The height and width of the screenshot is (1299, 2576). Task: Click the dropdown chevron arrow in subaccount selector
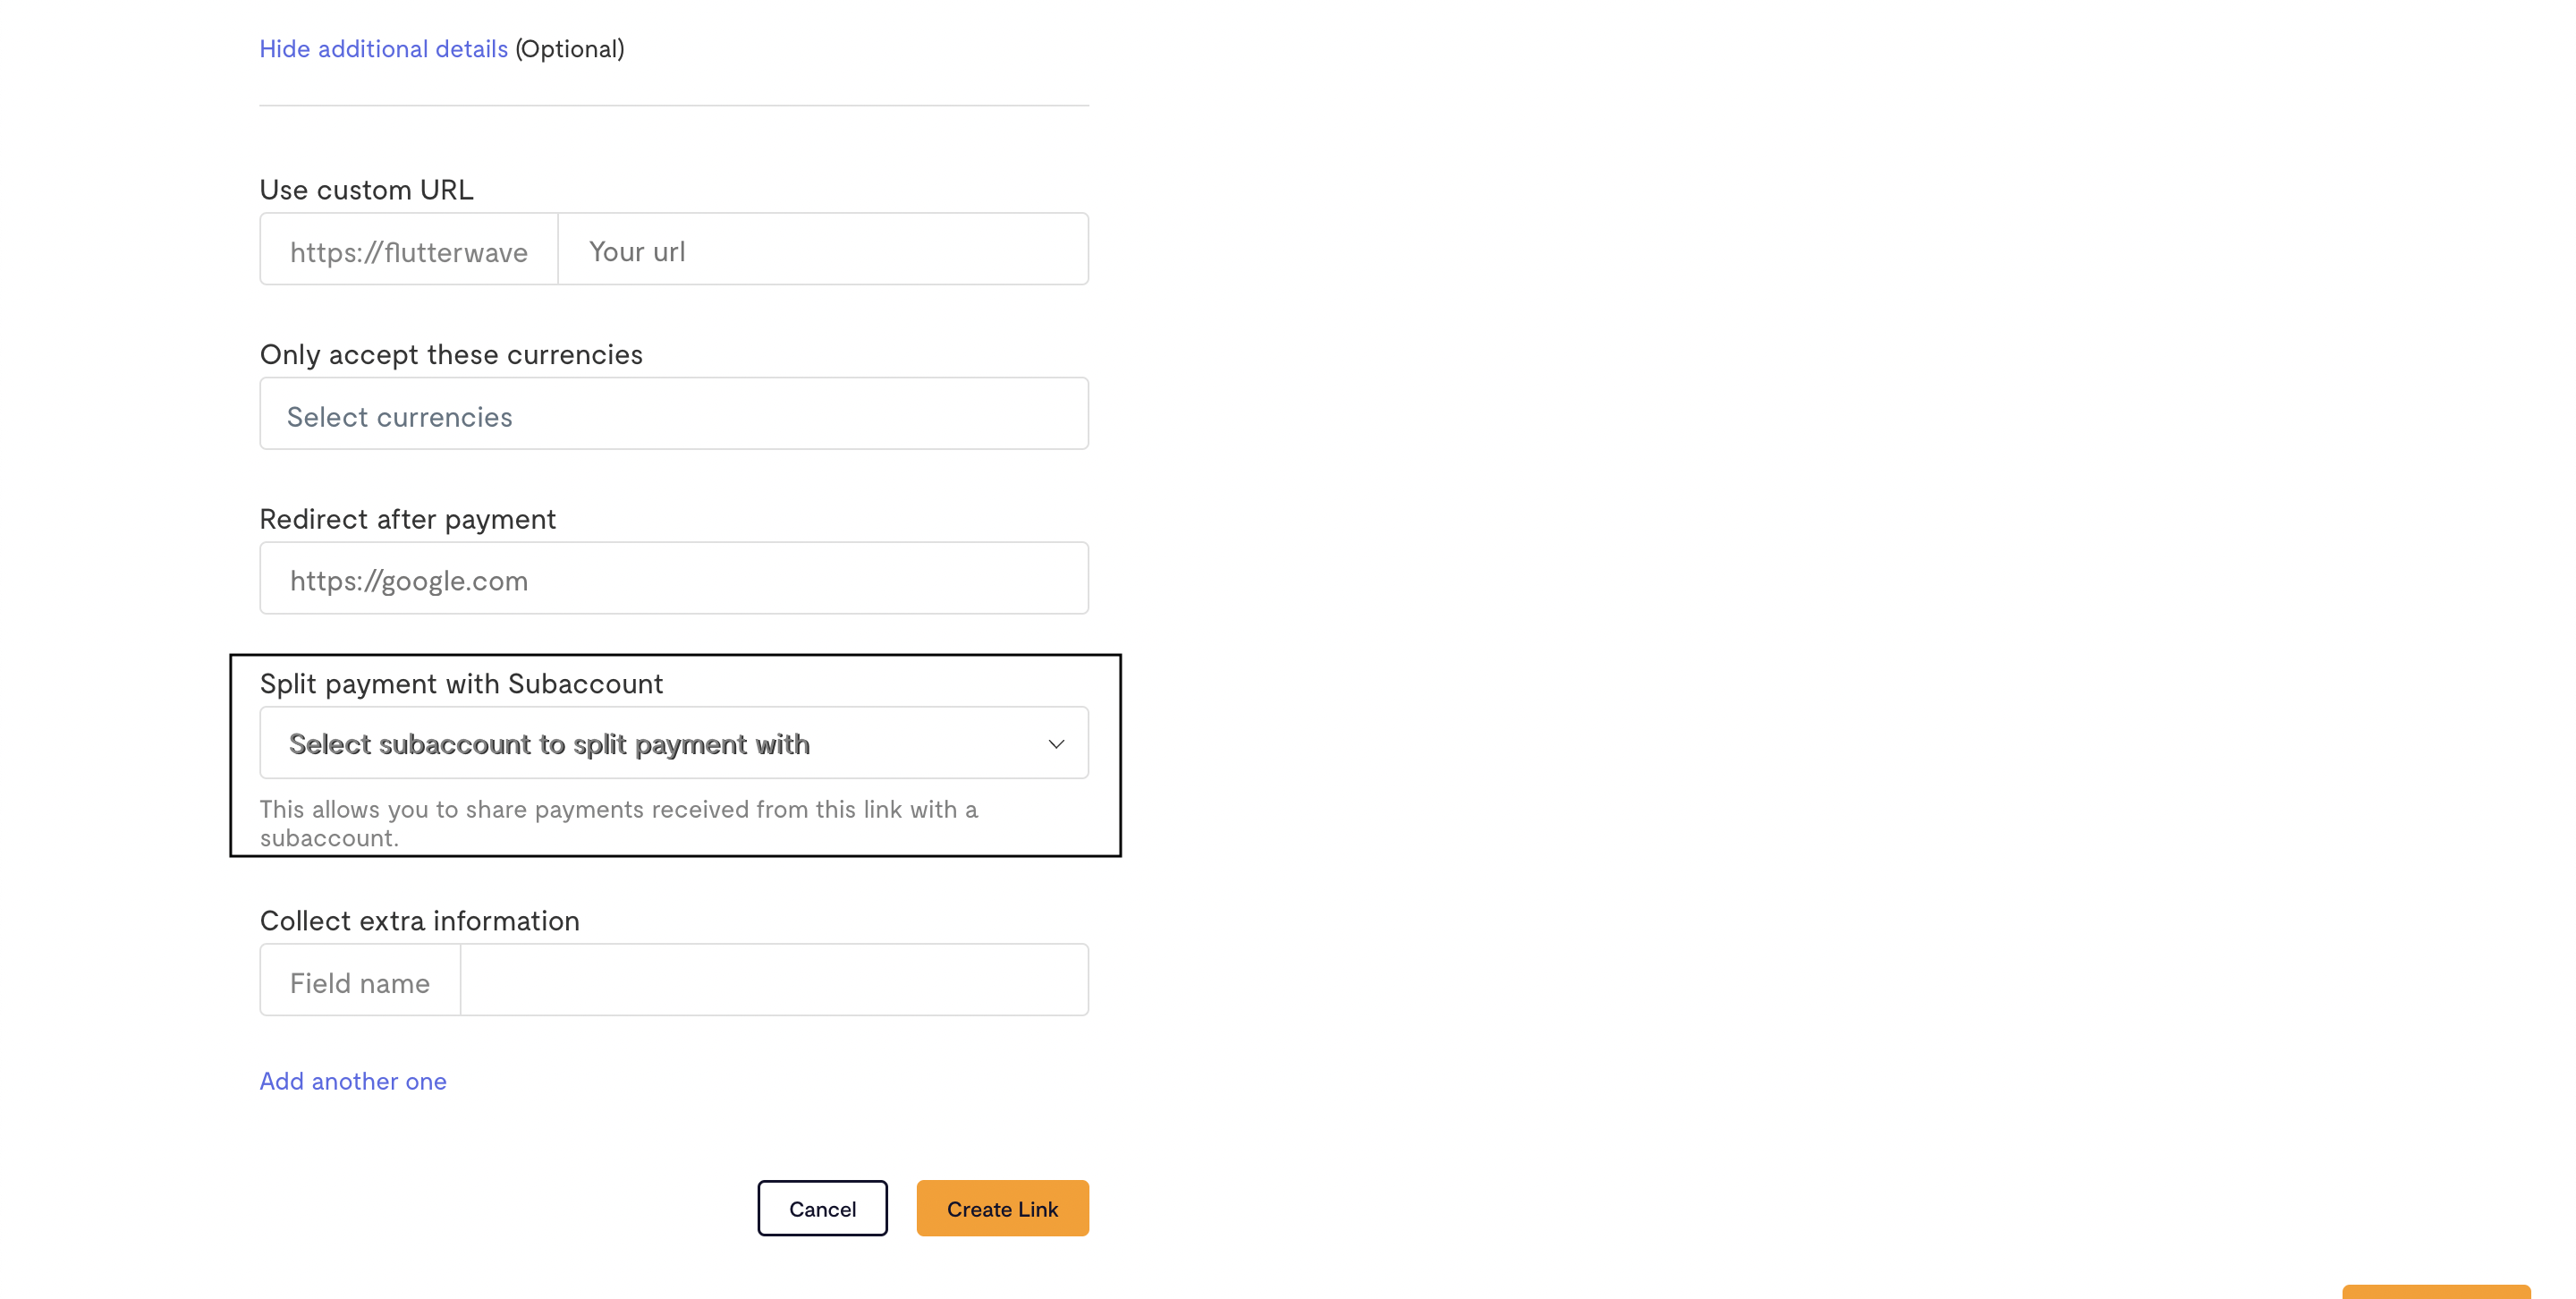click(1055, 744)
